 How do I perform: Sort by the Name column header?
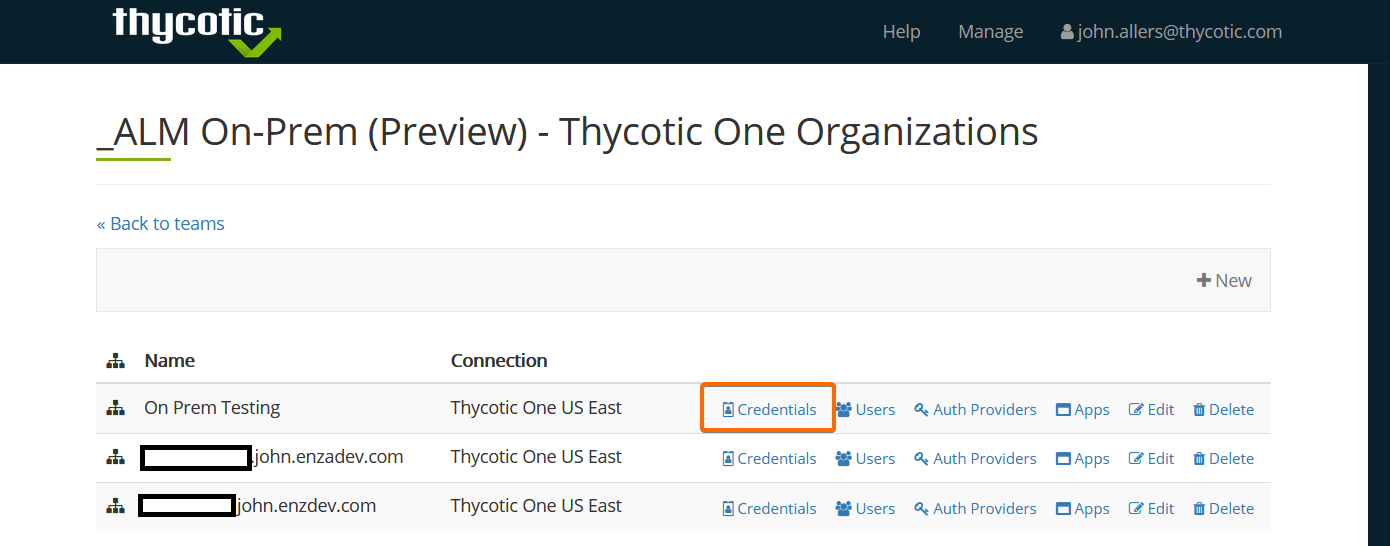(170, 361)
